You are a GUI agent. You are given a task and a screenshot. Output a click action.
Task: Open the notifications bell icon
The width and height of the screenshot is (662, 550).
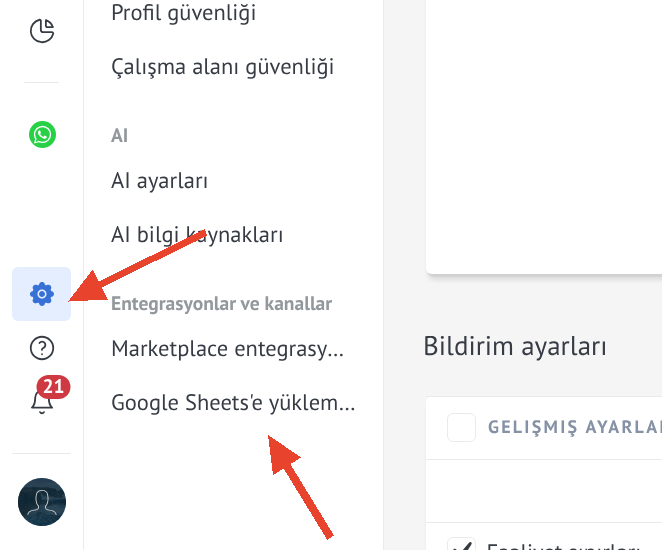tap(42, 401)
